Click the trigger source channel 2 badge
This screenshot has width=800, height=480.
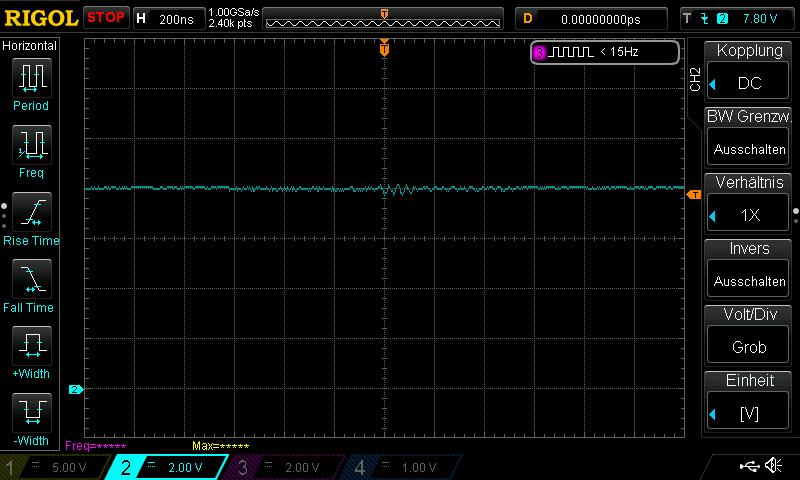tap(722, 19)
